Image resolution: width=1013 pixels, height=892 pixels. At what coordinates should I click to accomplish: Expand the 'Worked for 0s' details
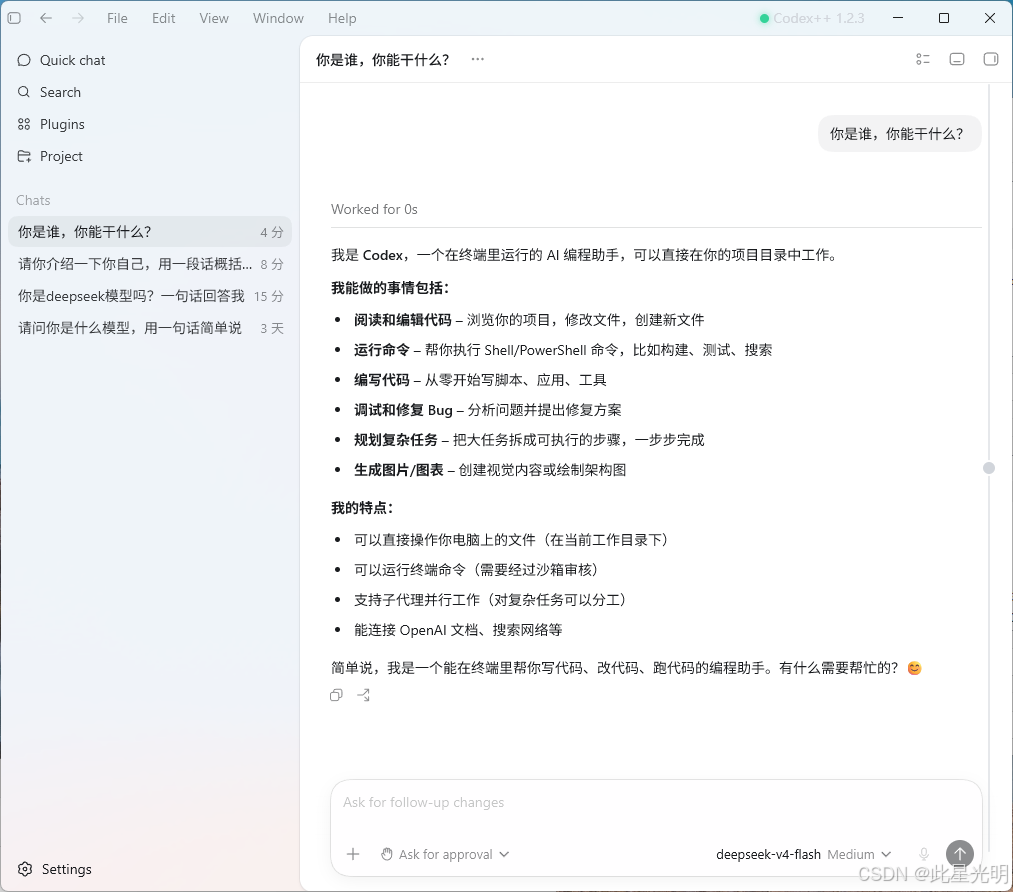pos(374,209)
